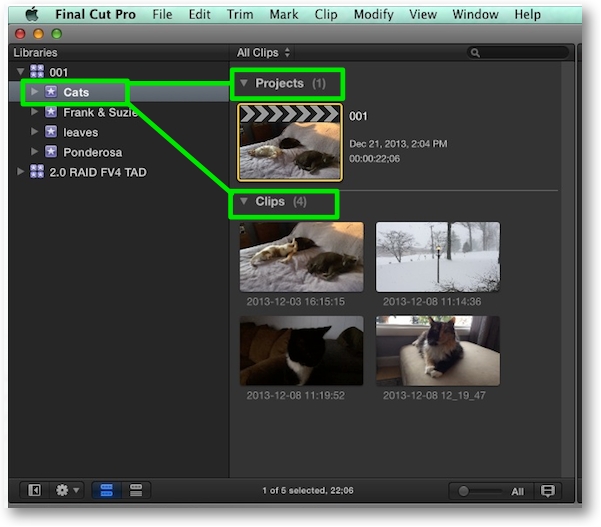Open the All Clips filter popup
The width and height of the screenshot is (601, 527).
263,53
